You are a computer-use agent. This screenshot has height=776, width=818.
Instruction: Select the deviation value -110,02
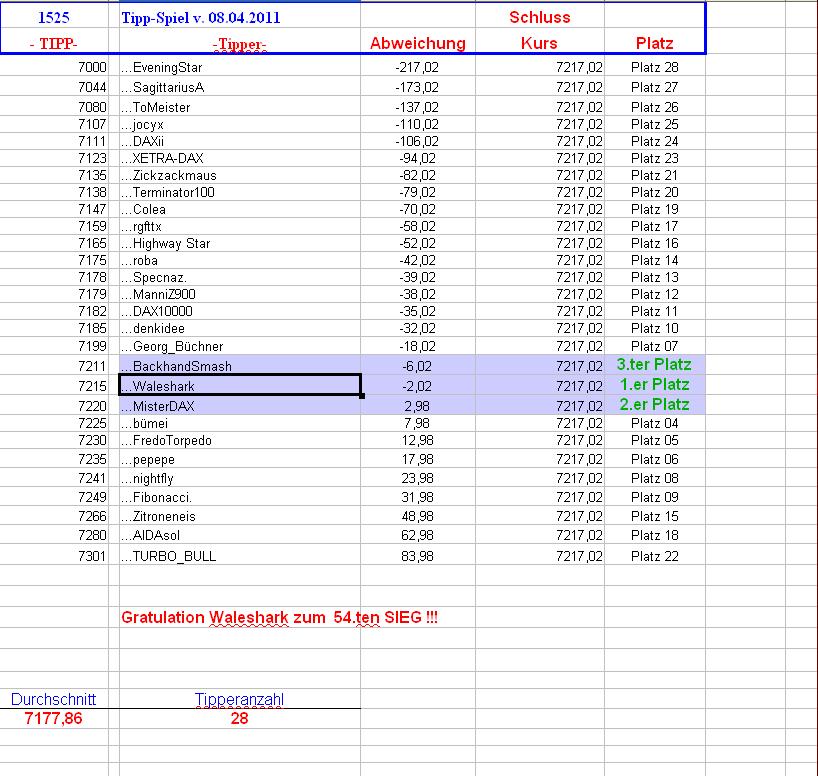(418, 124)
